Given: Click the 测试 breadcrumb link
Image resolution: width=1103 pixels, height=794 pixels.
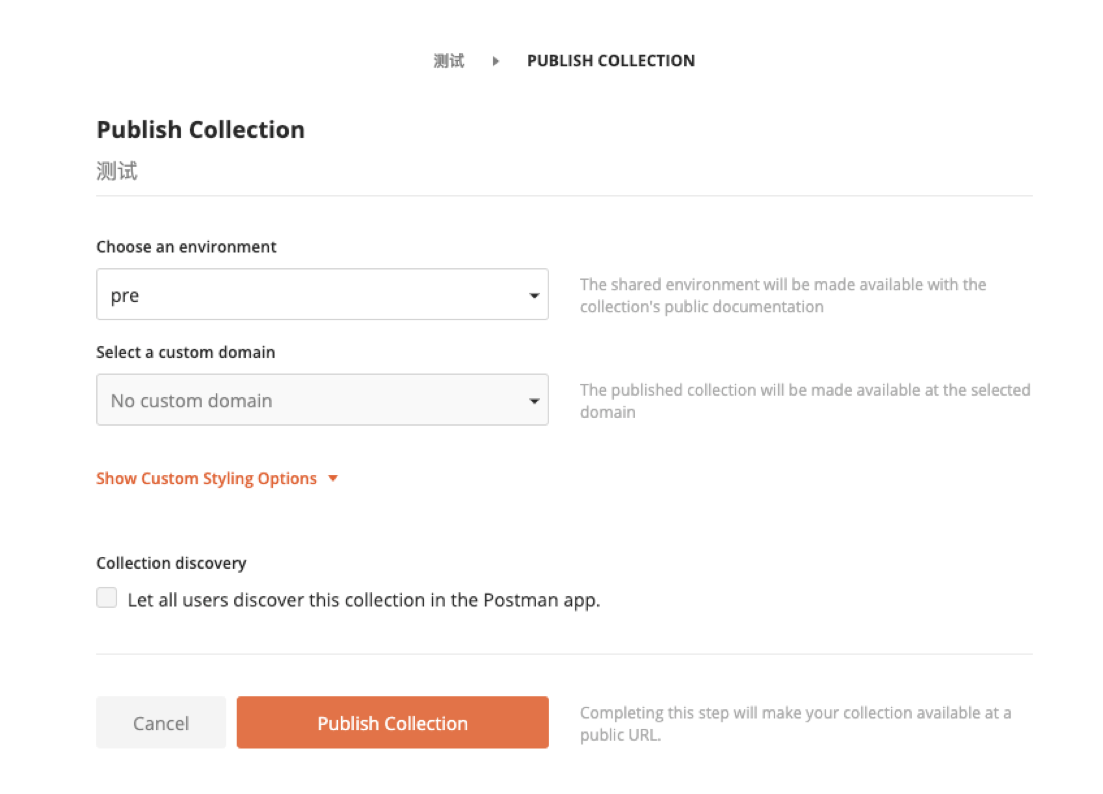Looking at the screenshot, I should point(449,61).
